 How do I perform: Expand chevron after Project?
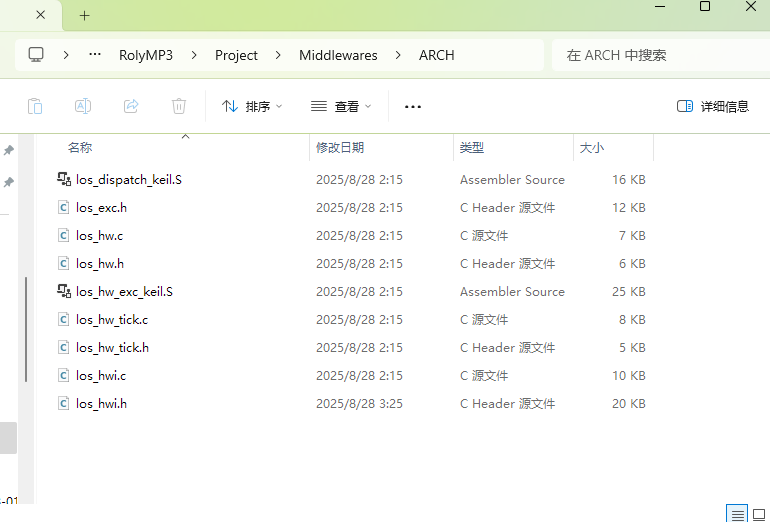tap(278, 55)
